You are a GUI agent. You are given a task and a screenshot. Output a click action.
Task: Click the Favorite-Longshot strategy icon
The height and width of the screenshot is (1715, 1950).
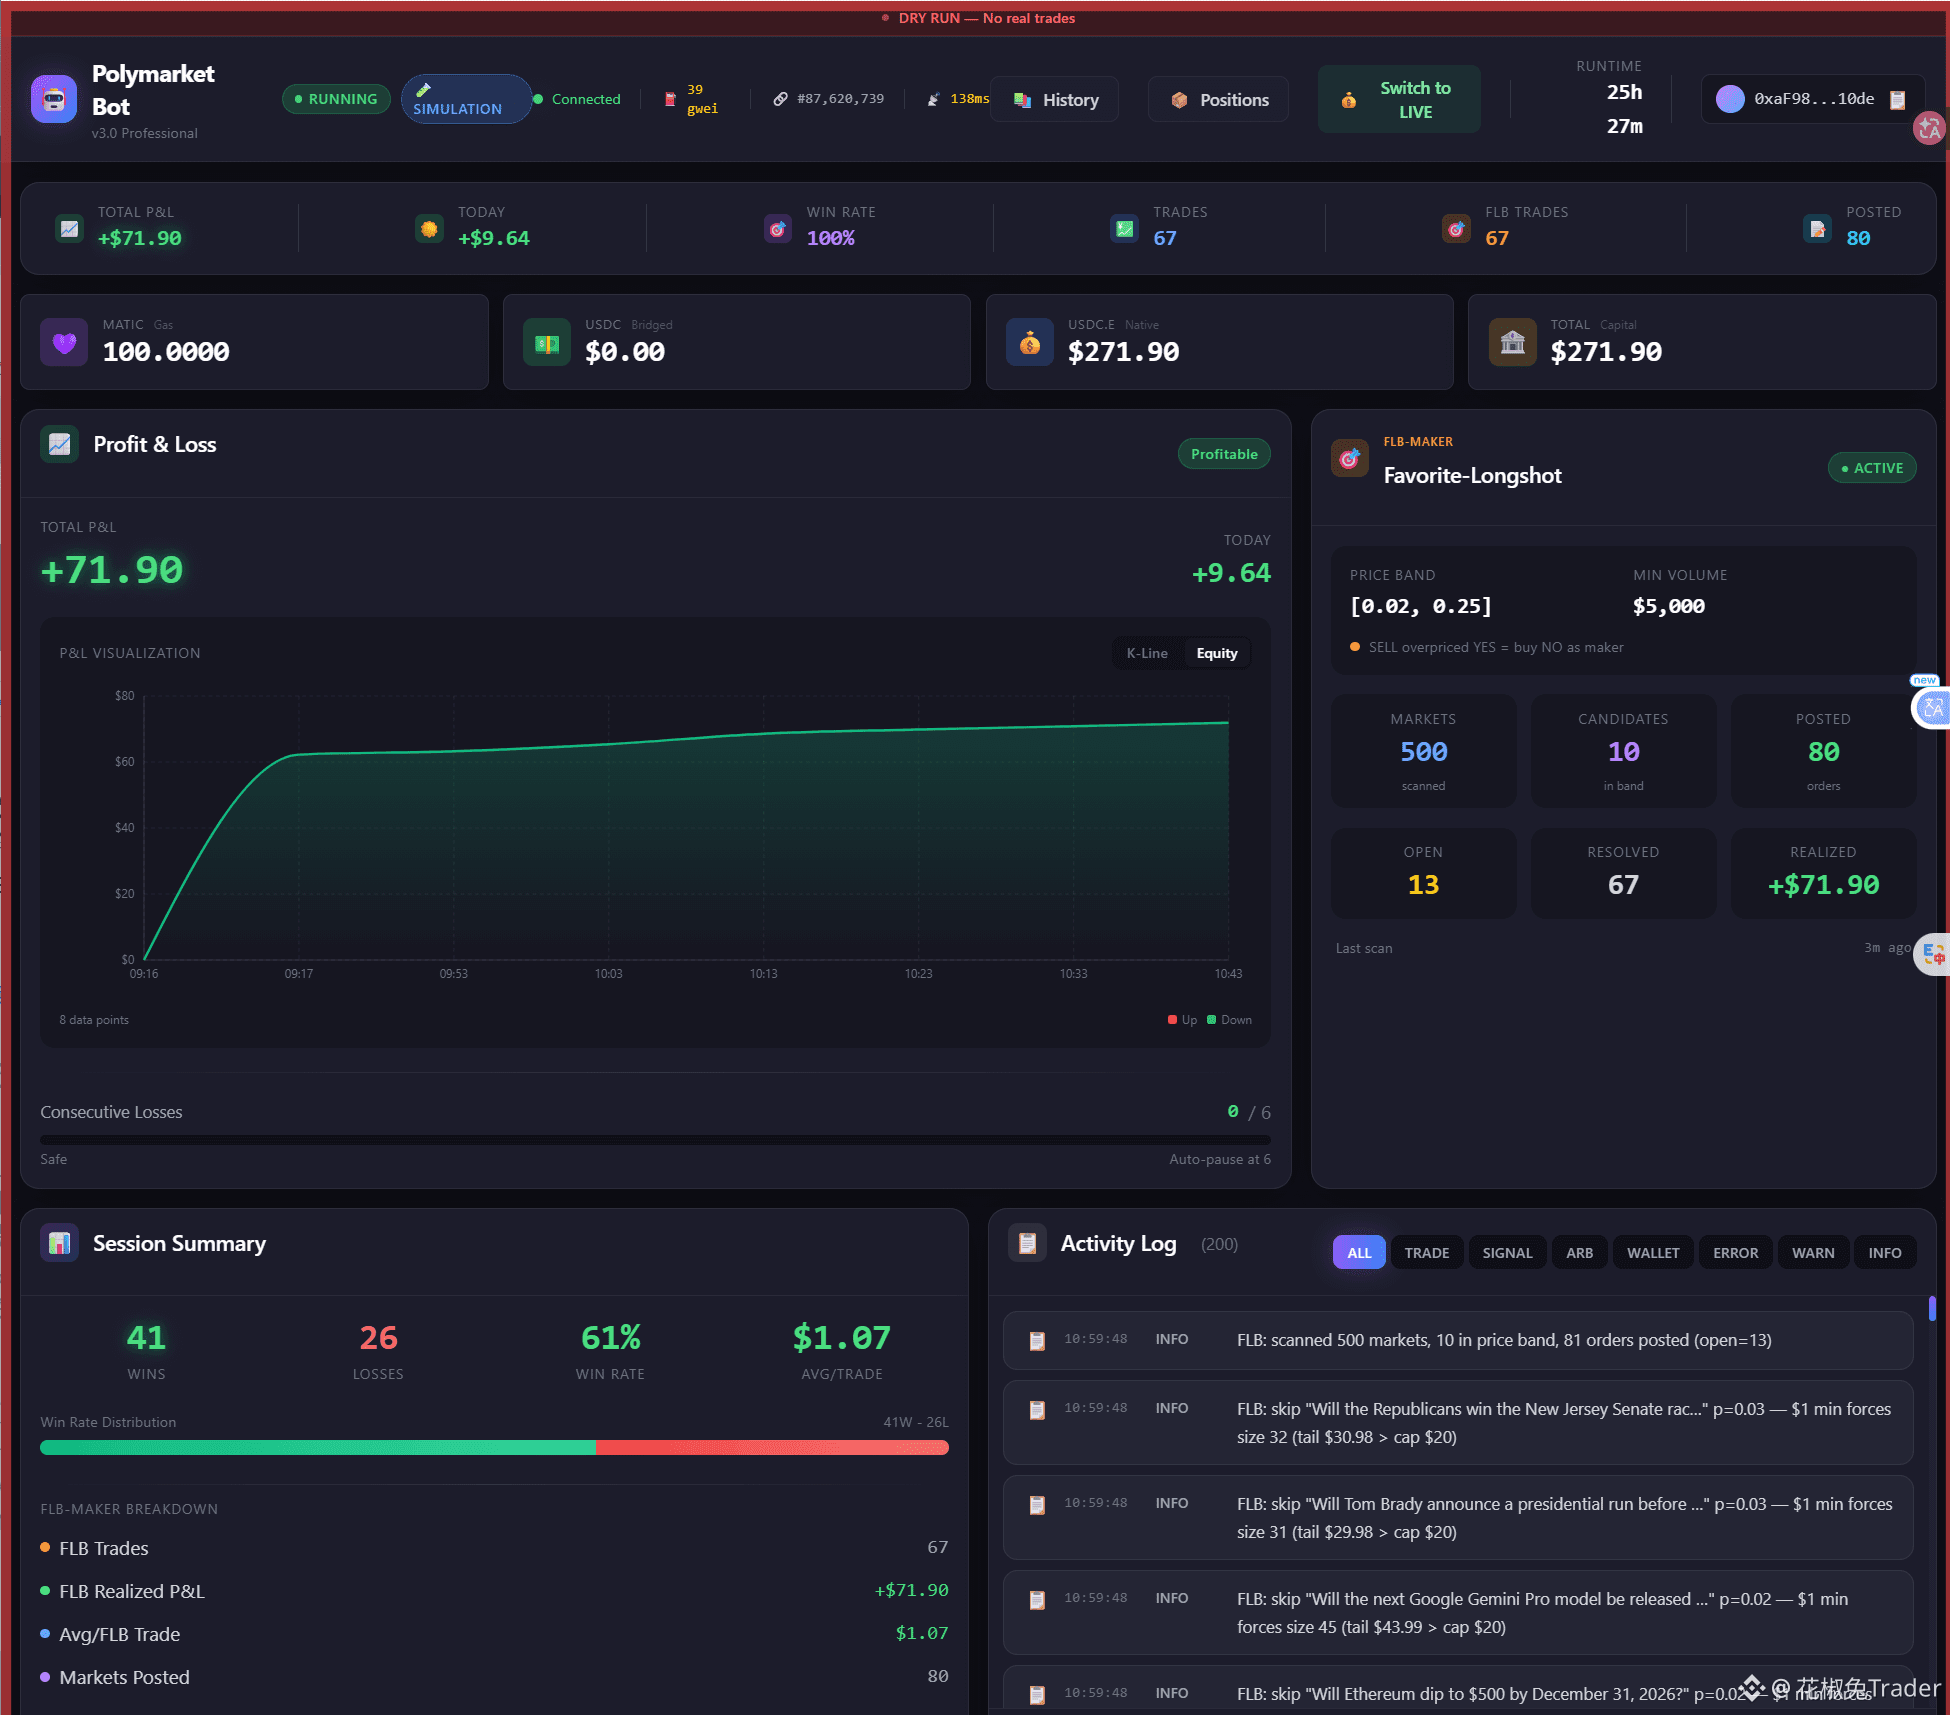[1350, 459]
